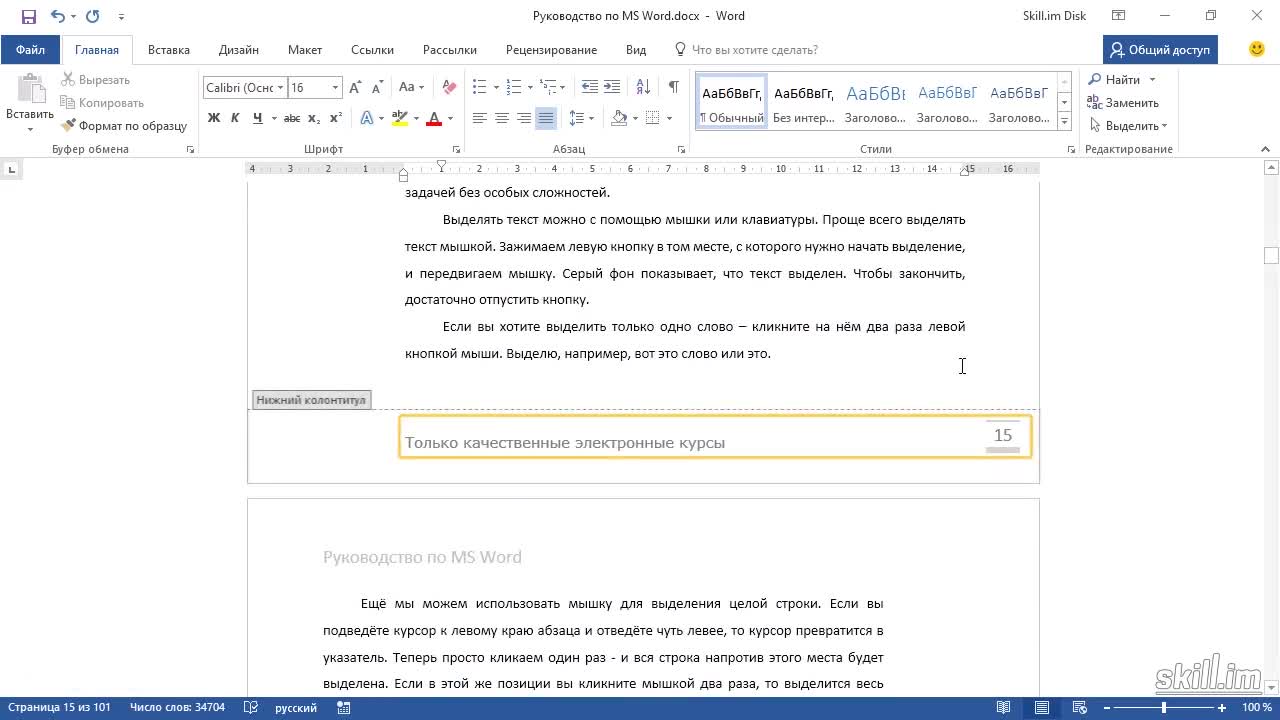Expand the Вставить paste options arrow
1280x720 pixels.
(x=29, y=130)
